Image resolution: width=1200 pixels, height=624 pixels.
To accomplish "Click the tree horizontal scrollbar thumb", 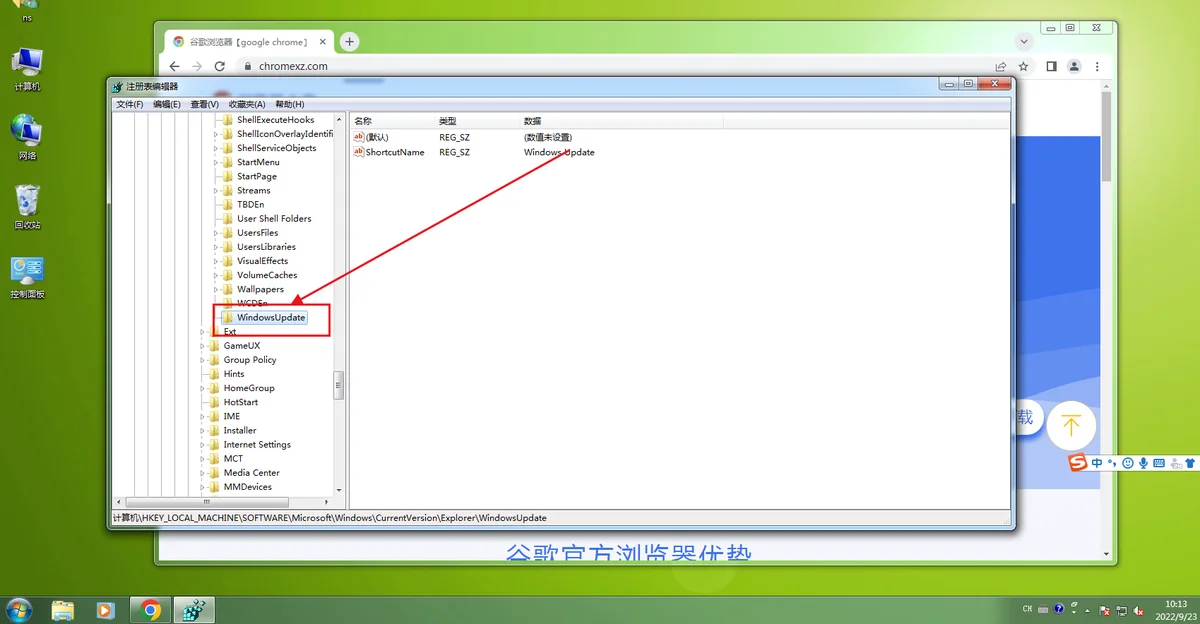I will (x=206, y=502).
